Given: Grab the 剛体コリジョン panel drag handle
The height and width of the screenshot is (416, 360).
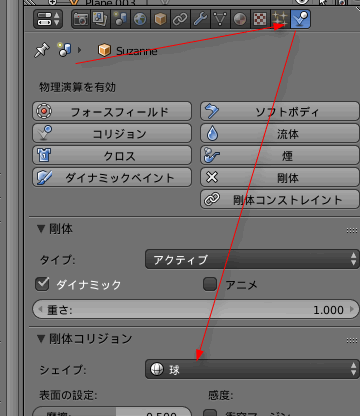Looking at the screenshot, I should 352,340.
